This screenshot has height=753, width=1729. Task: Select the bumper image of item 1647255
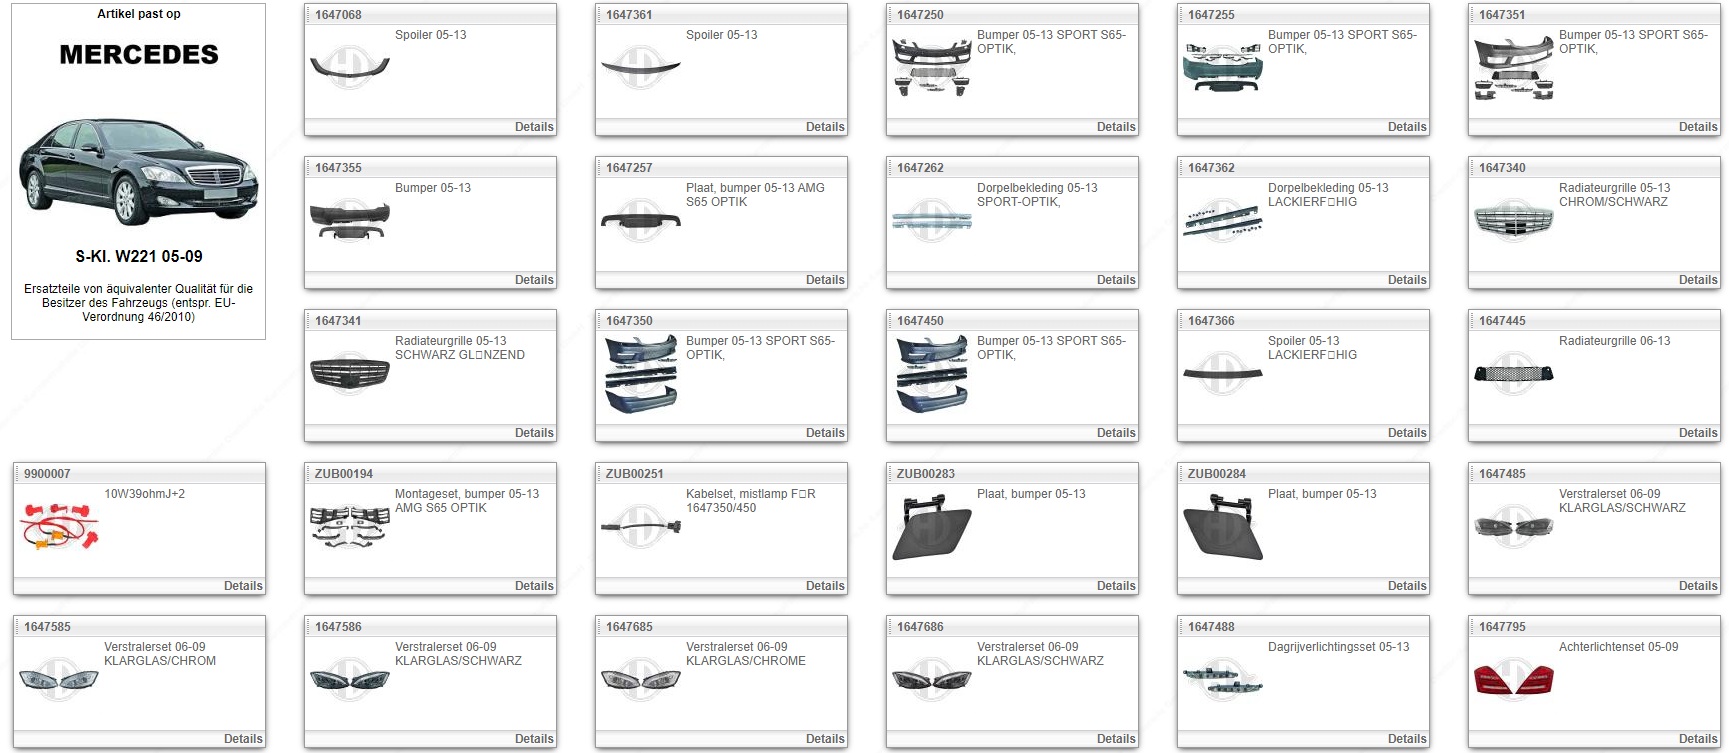click(x=1222, y=67)
